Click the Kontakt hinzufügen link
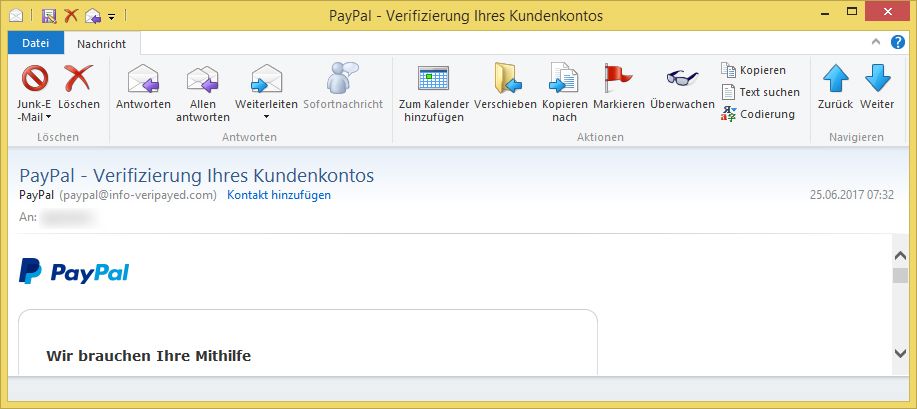 [x=279, y=195]
